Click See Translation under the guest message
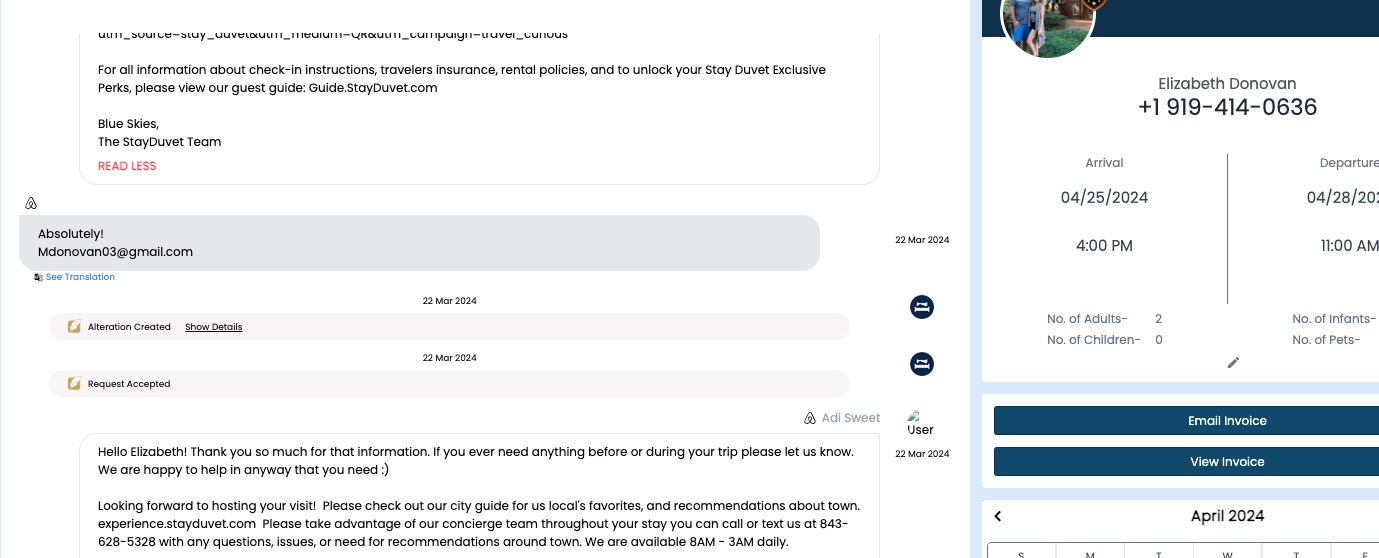Screen dimensions: 1379x558 [80, 277]
